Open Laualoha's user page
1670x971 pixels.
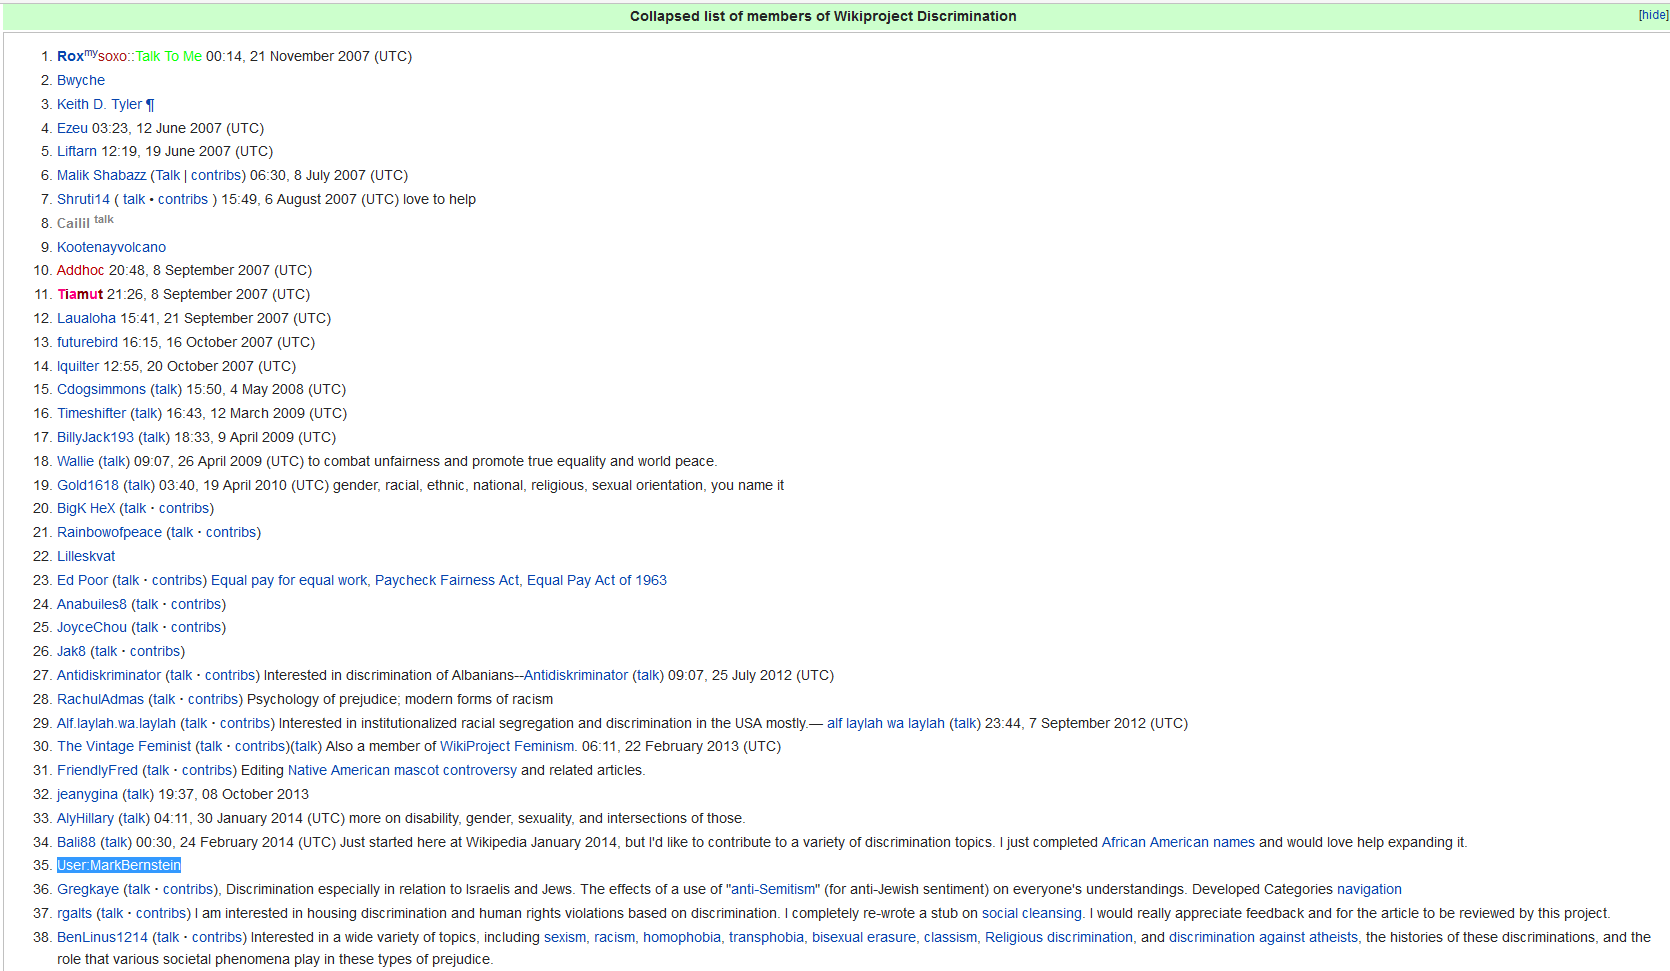tap(86, 318)
